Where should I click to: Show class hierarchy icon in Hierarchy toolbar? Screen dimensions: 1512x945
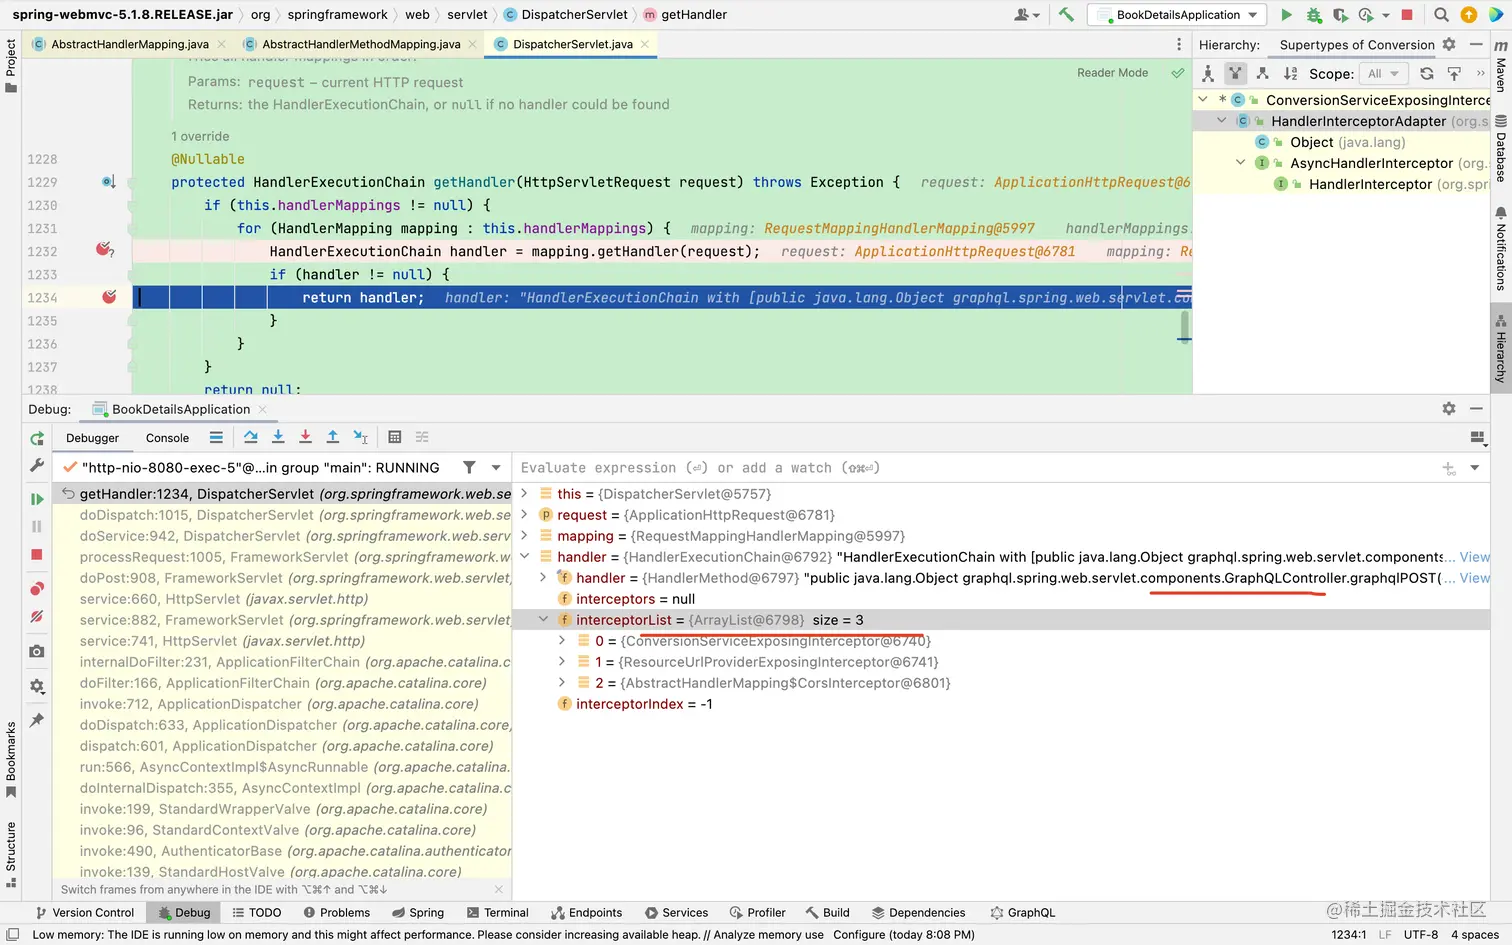pos(1208,73)
